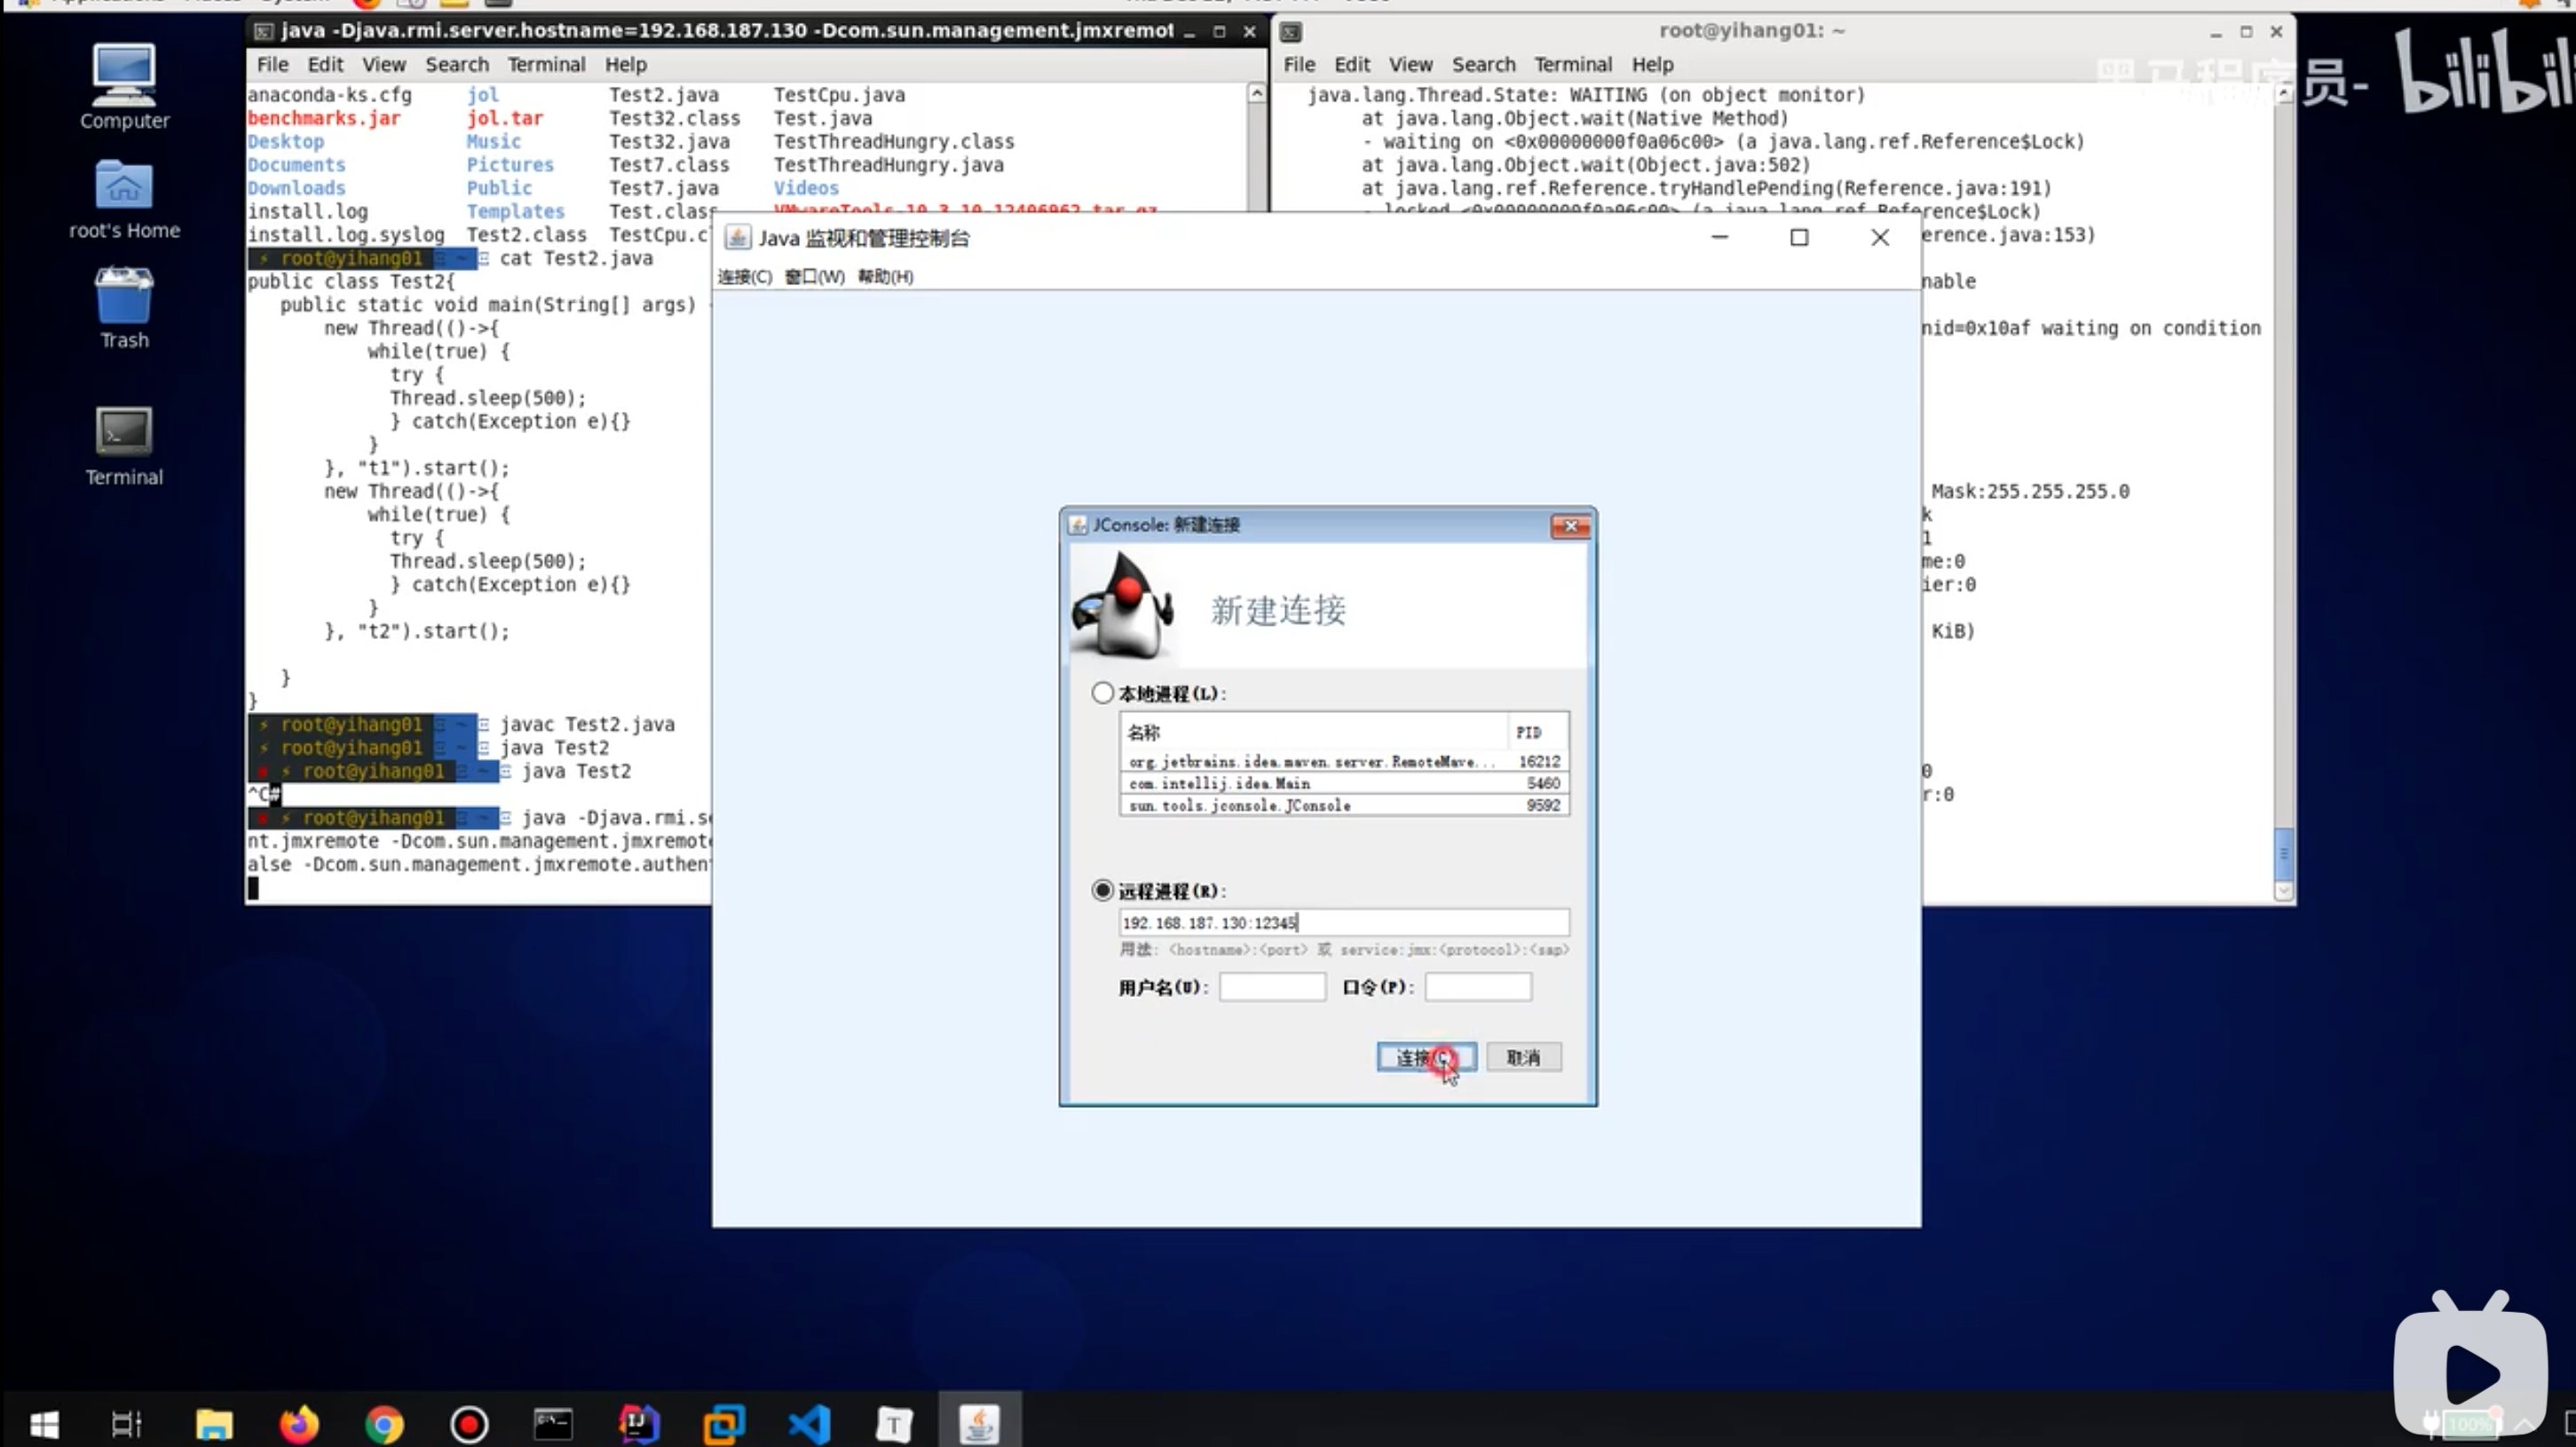Launch the Terminal desktop icon
This screenshot has height=1447, width=2576.
point(124,432)
